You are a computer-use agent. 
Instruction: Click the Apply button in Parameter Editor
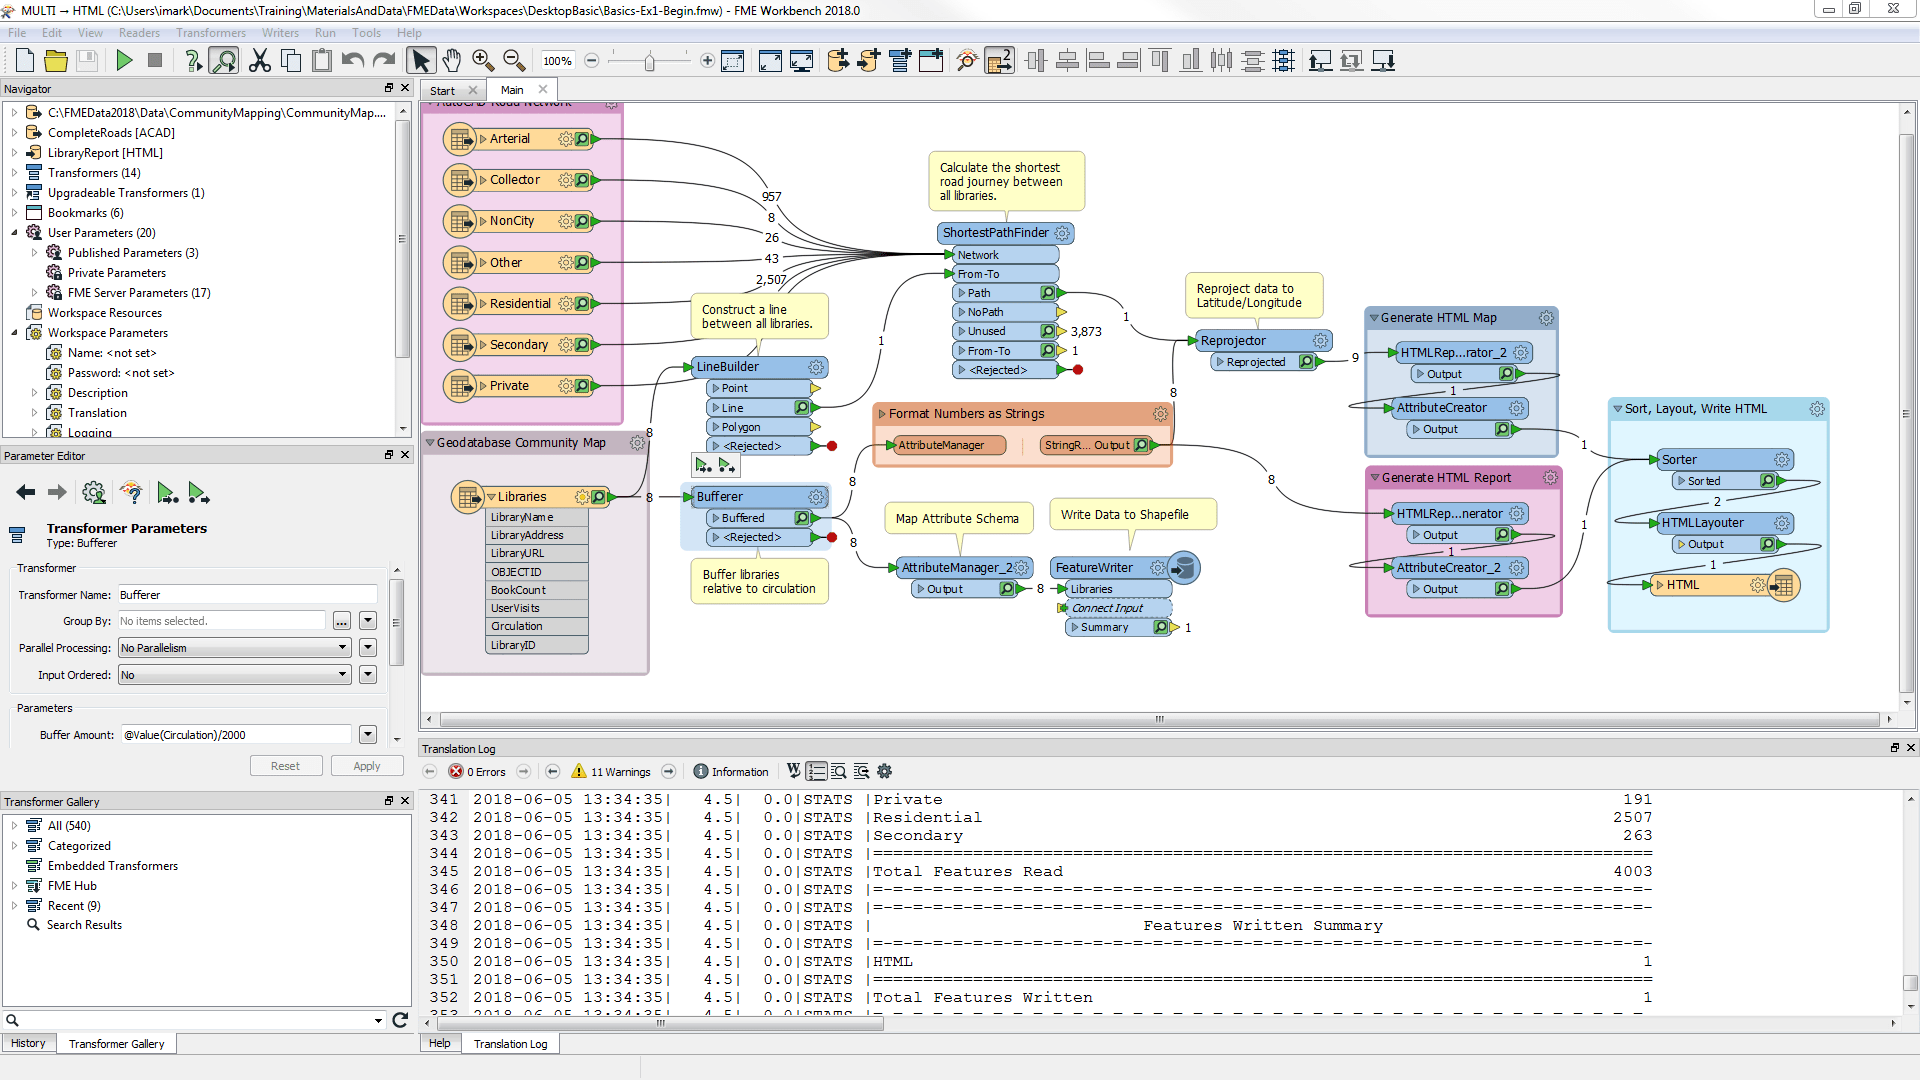(x=366, y=765)
